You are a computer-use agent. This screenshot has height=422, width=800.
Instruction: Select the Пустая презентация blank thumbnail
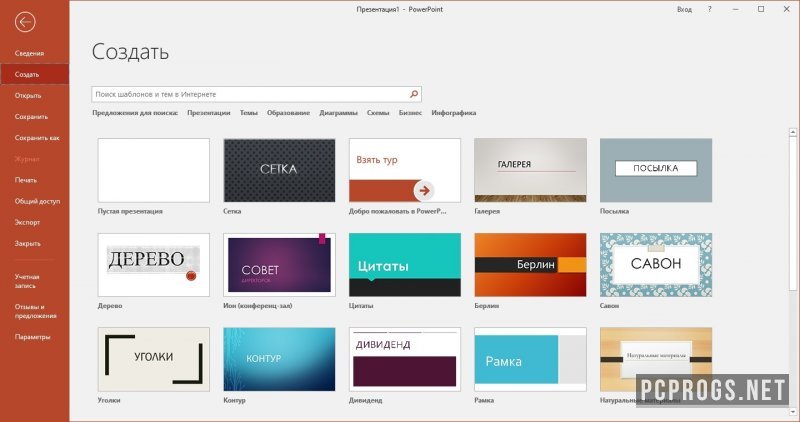154,170
